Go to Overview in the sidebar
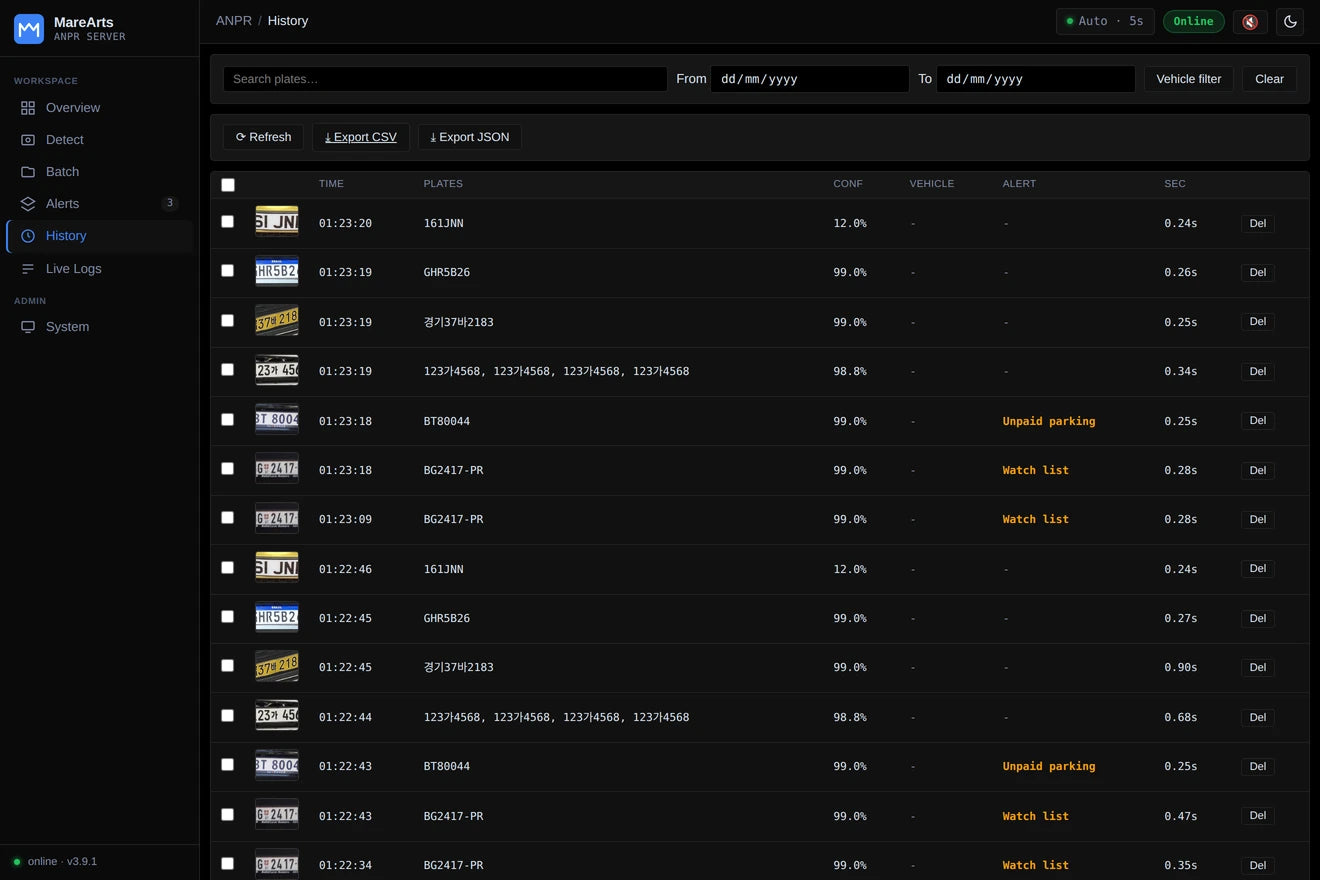1320x880 pixels. coord(100,108)
